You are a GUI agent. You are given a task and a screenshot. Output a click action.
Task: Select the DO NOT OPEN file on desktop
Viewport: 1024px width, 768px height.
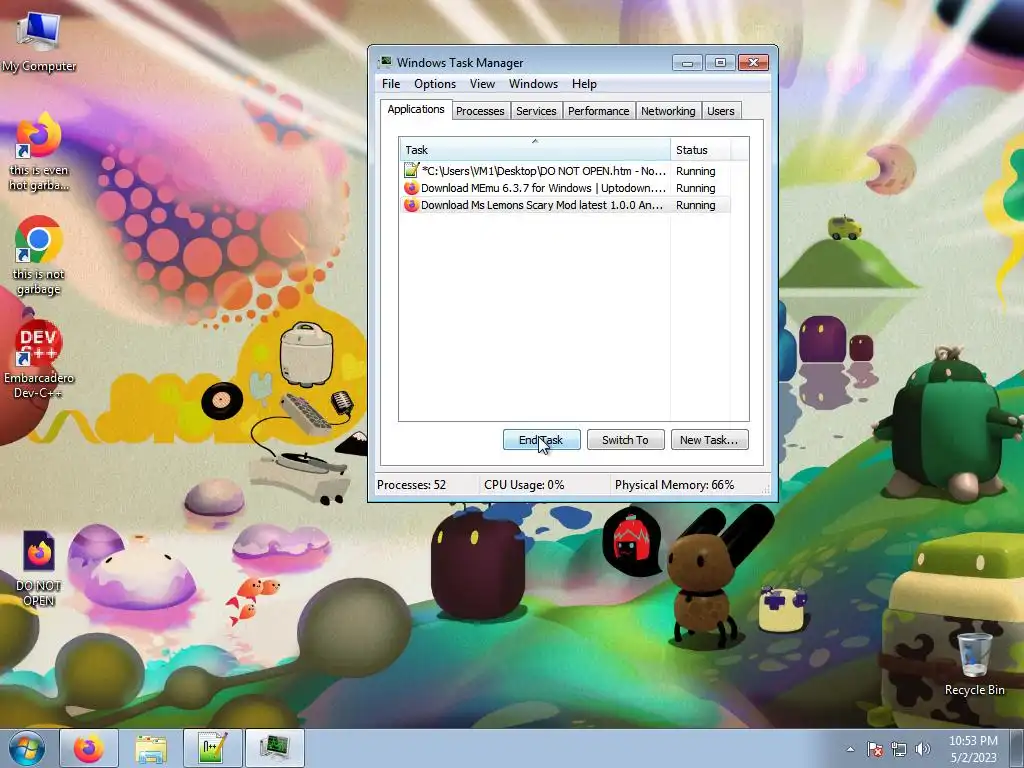coord(39,568)
